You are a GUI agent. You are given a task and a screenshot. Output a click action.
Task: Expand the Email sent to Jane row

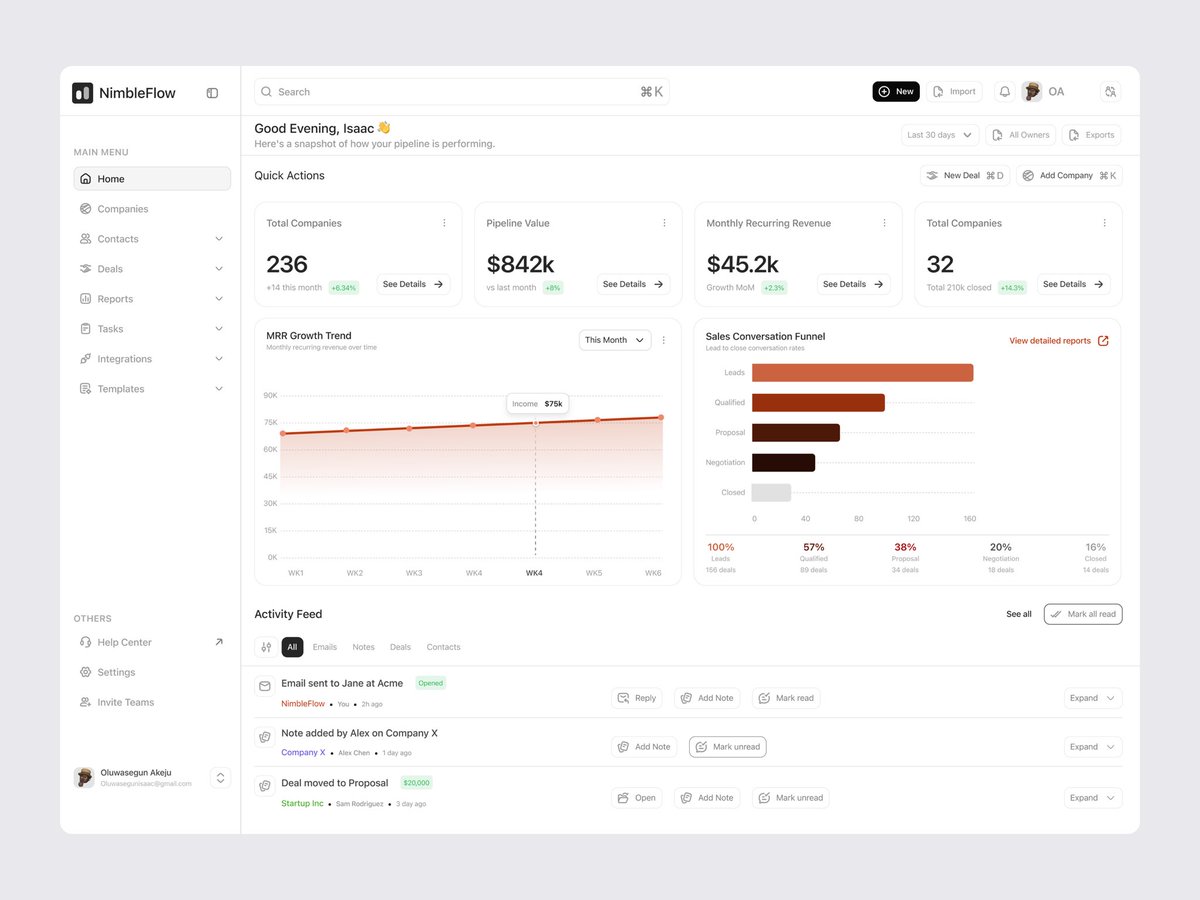[1093, 698]
